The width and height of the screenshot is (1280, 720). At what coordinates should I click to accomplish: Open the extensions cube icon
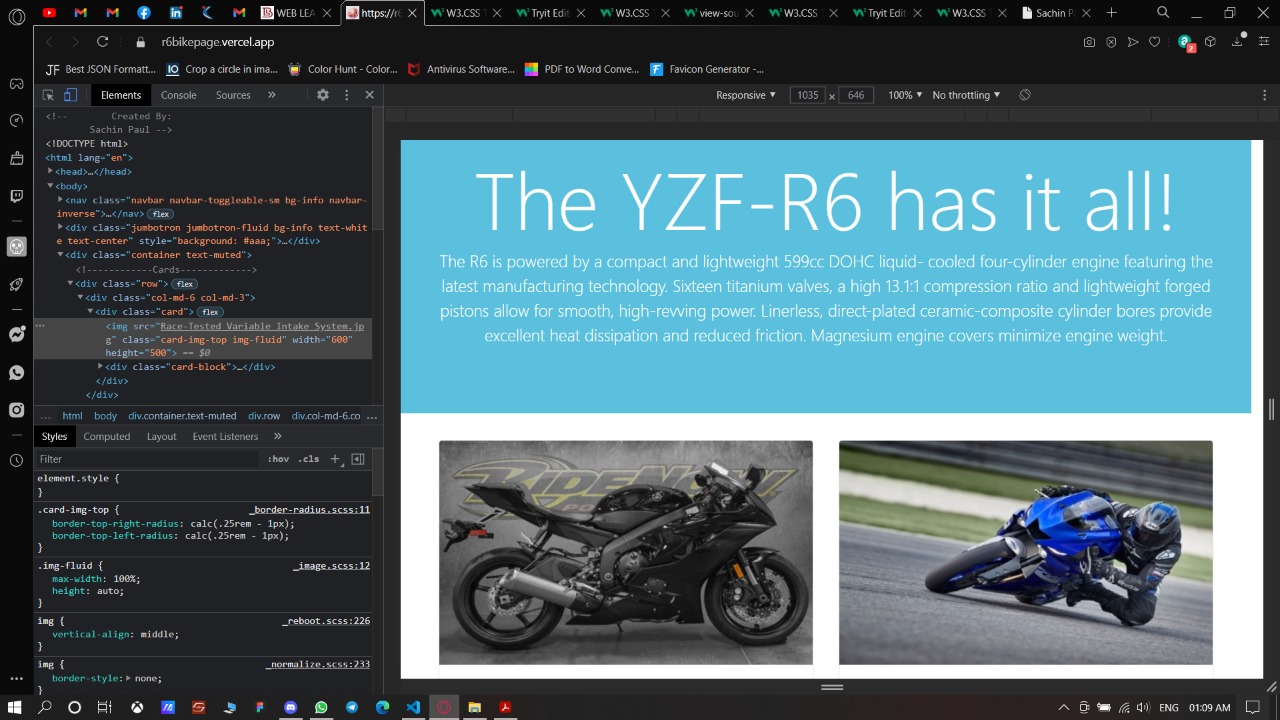click(1210, 42)
